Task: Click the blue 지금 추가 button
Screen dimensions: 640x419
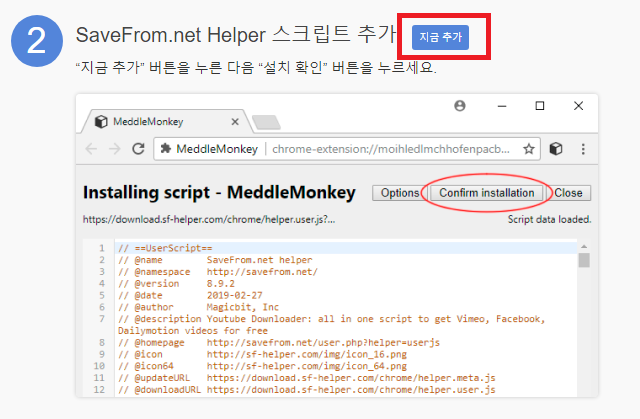Action: tap(440, 37)
